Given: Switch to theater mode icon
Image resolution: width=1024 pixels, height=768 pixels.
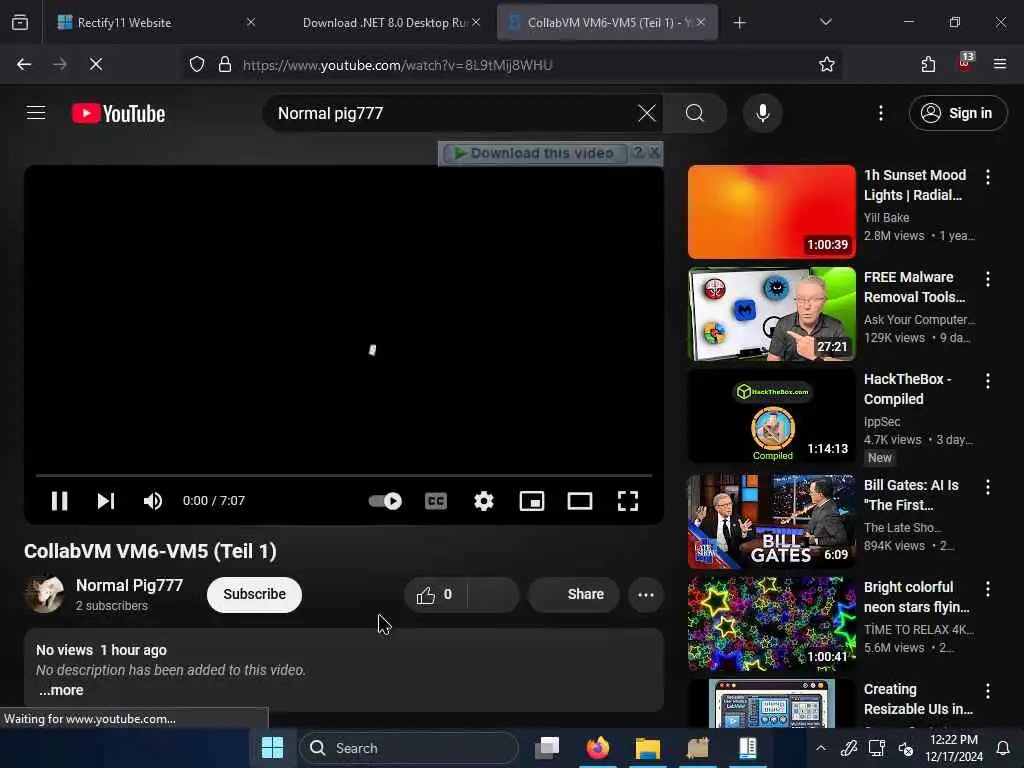Looking at the screenshot, I should pos(580,501).
